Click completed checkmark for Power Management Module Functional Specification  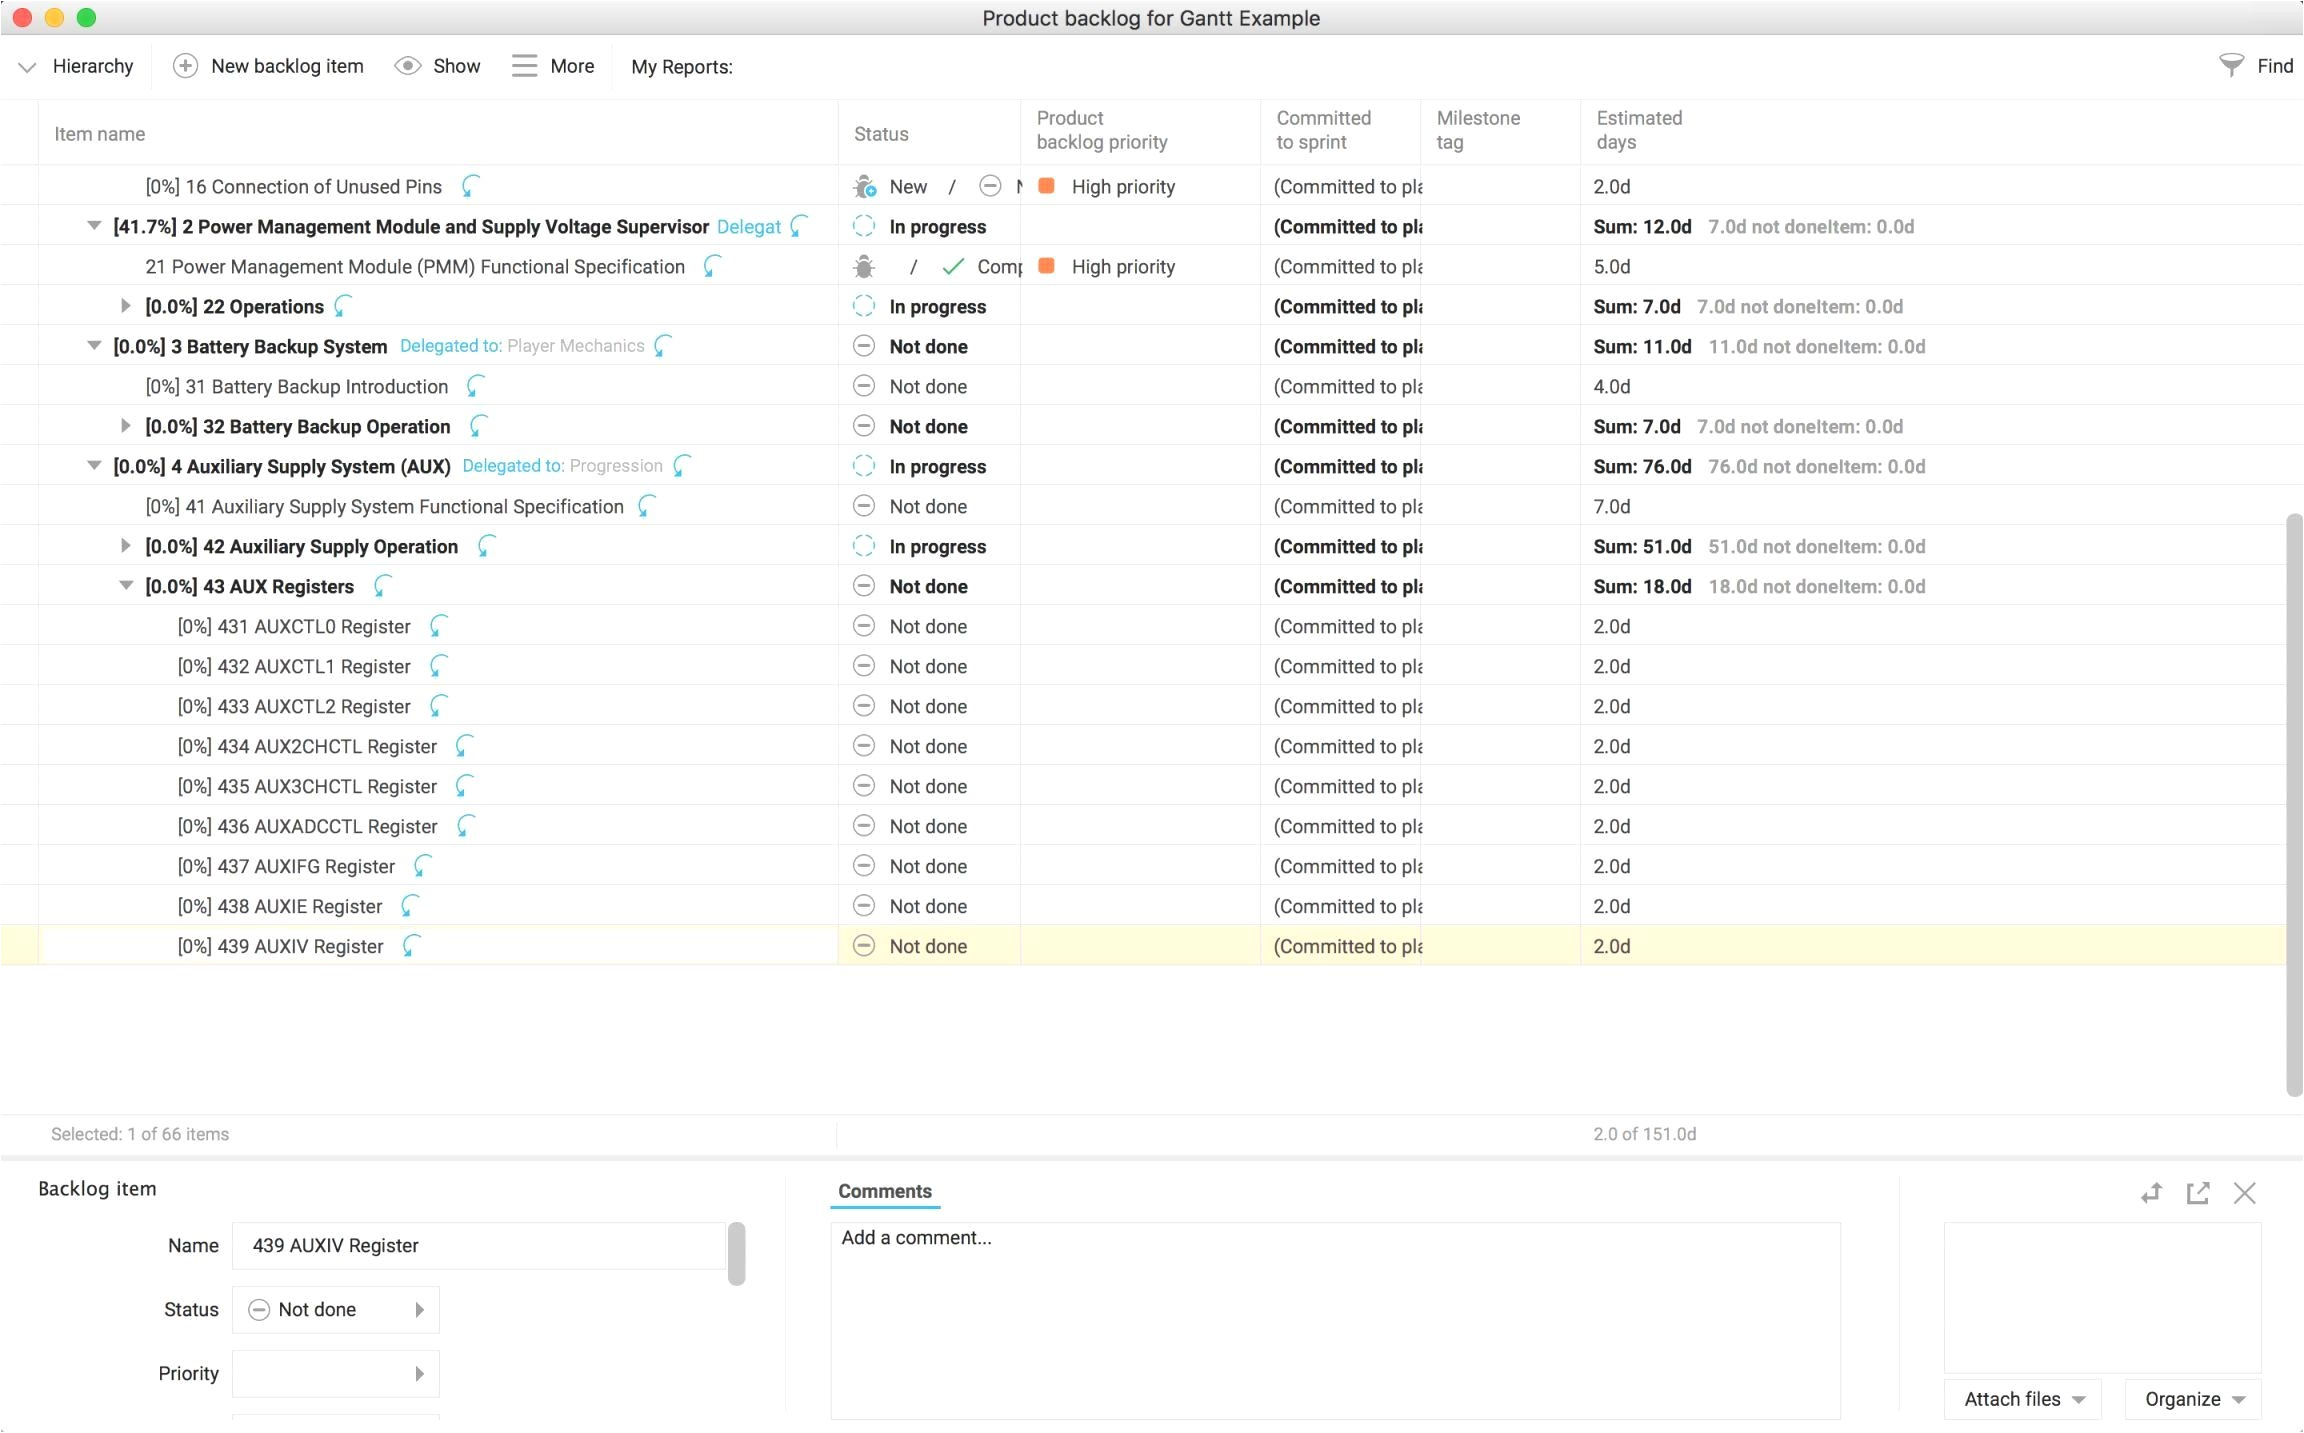[x=953, y=266]
